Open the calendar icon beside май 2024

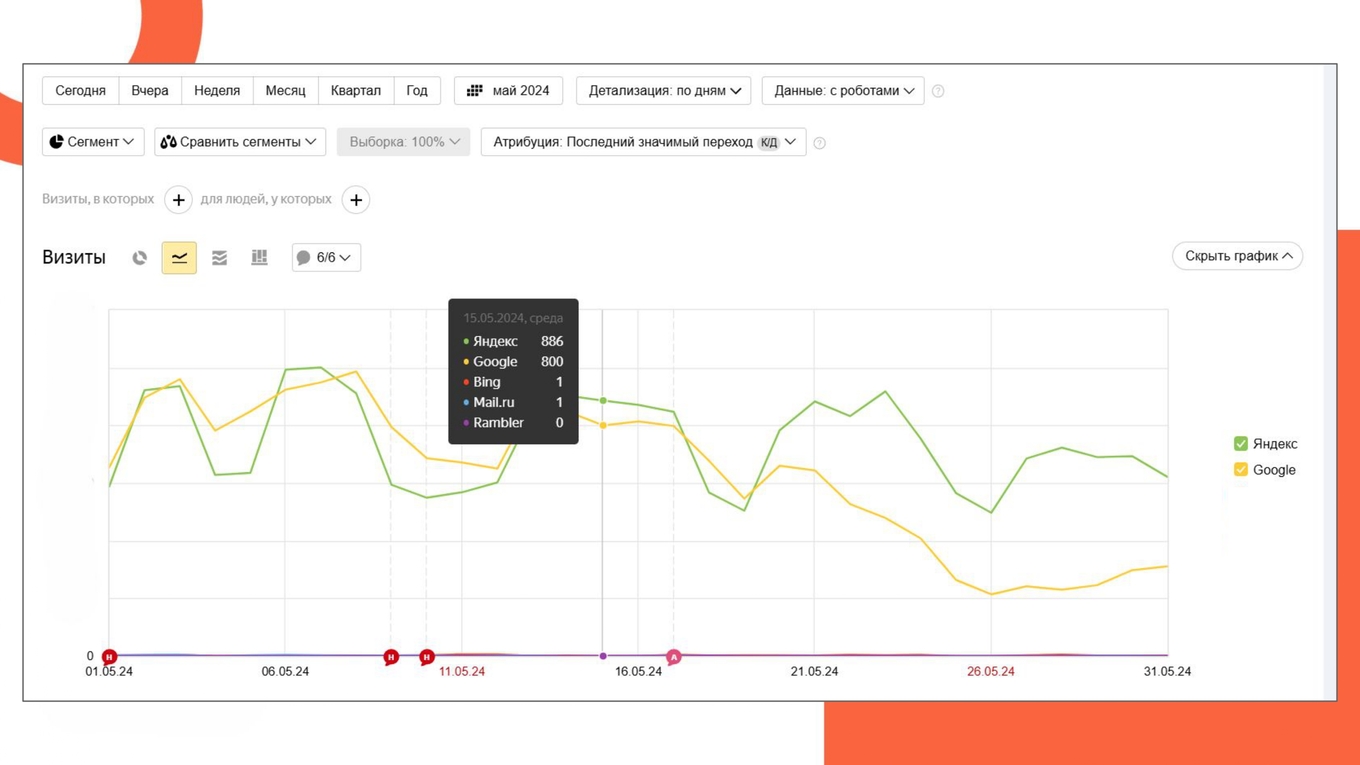[475, 90]
